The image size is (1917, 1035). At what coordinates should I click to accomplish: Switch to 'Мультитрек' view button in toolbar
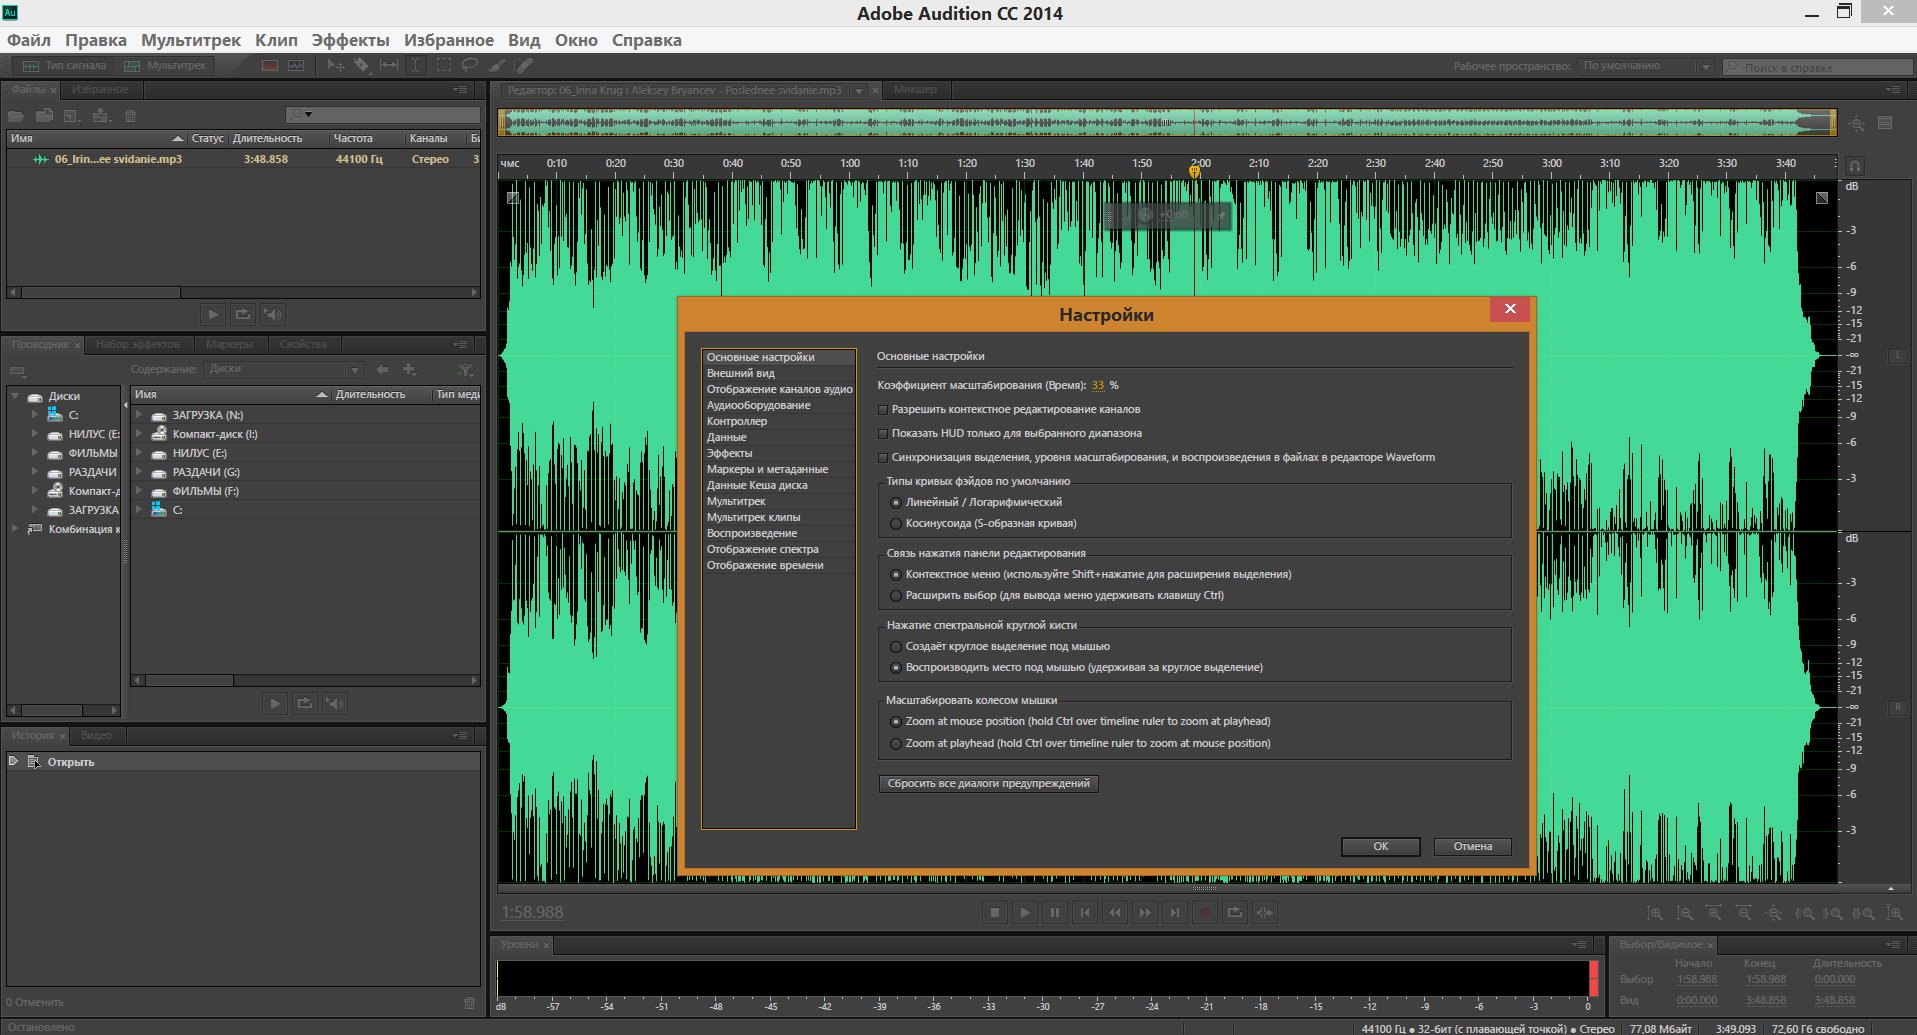pyautogui.click(x=166, y=65)
